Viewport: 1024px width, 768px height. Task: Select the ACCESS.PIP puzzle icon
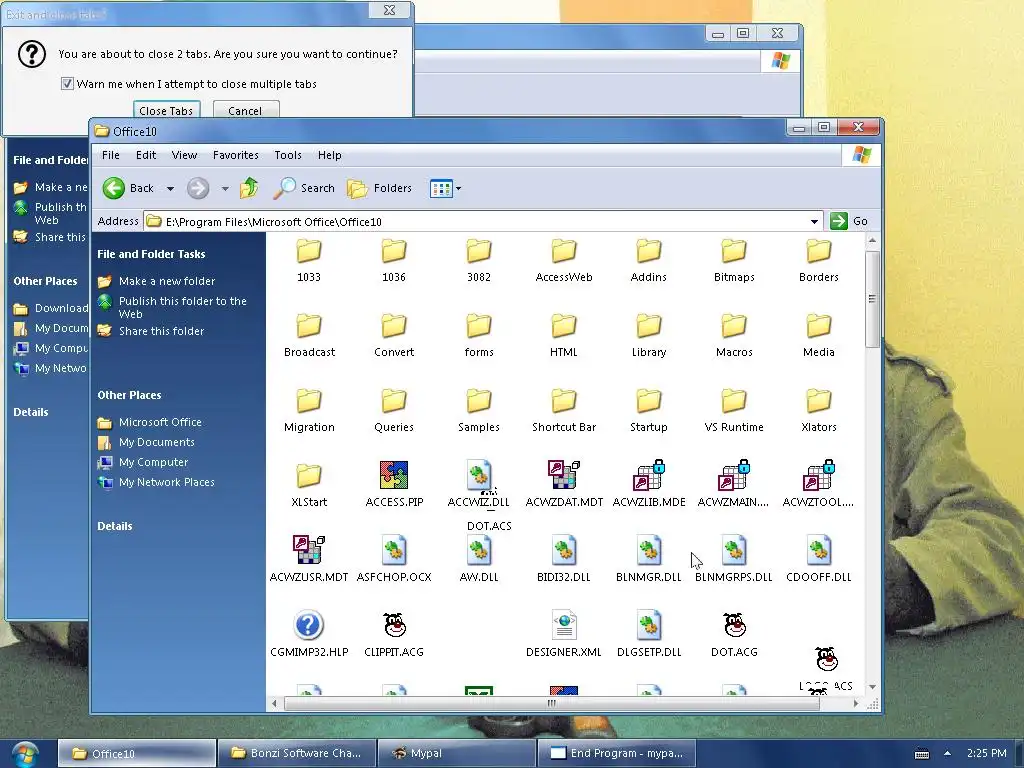point(394,475)
